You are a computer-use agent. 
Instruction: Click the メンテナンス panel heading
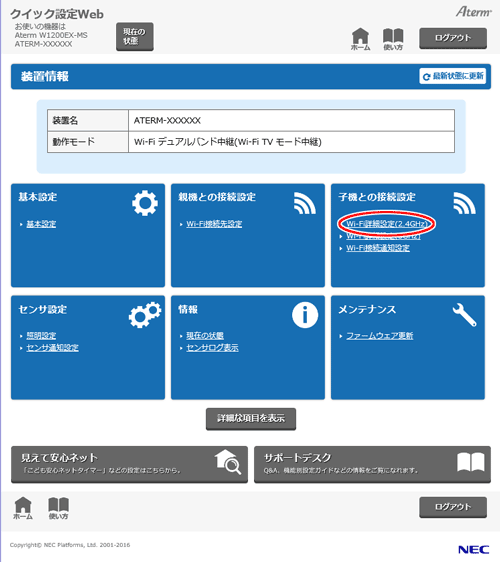(367, 309)
